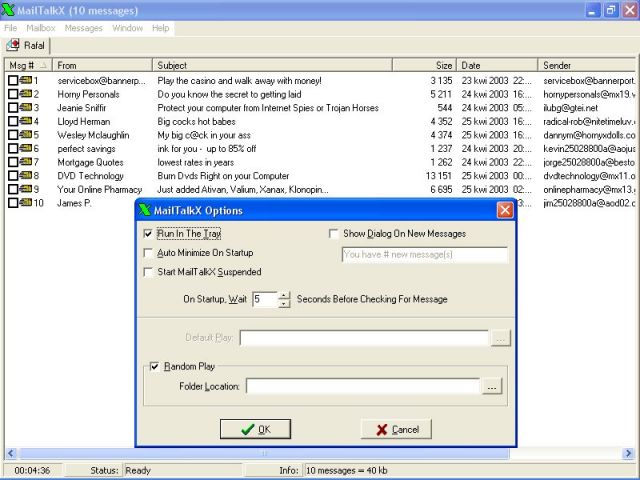The height and width of the screenshot is (480, 640).
Task: Close the MailTalkX Options dialog
Action: (x=505, y=210)
